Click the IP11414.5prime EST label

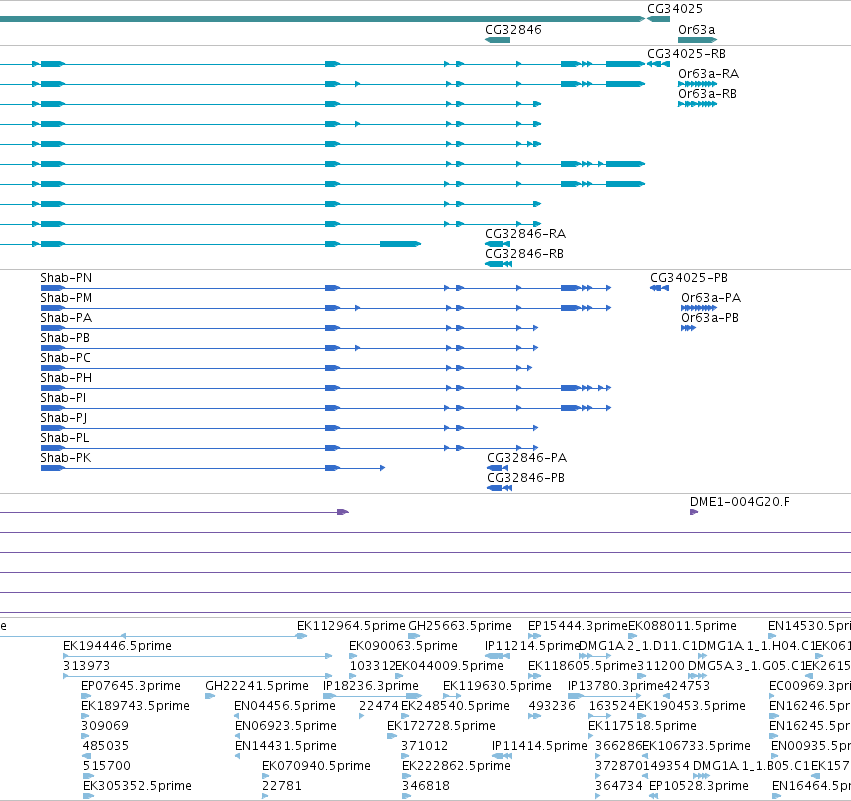[x=539, y=746]
